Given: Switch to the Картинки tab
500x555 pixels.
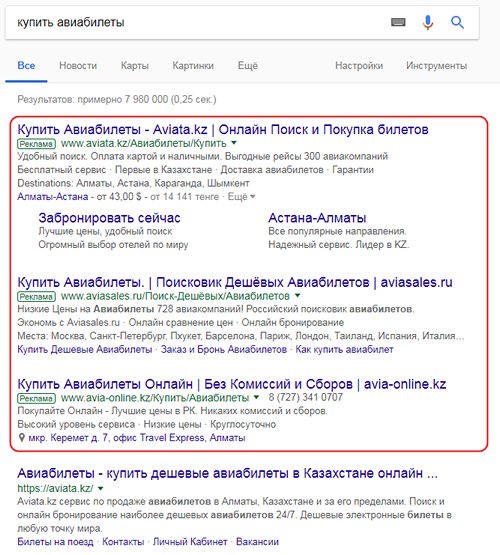Looking at the screenshot, I should (193, 65).
